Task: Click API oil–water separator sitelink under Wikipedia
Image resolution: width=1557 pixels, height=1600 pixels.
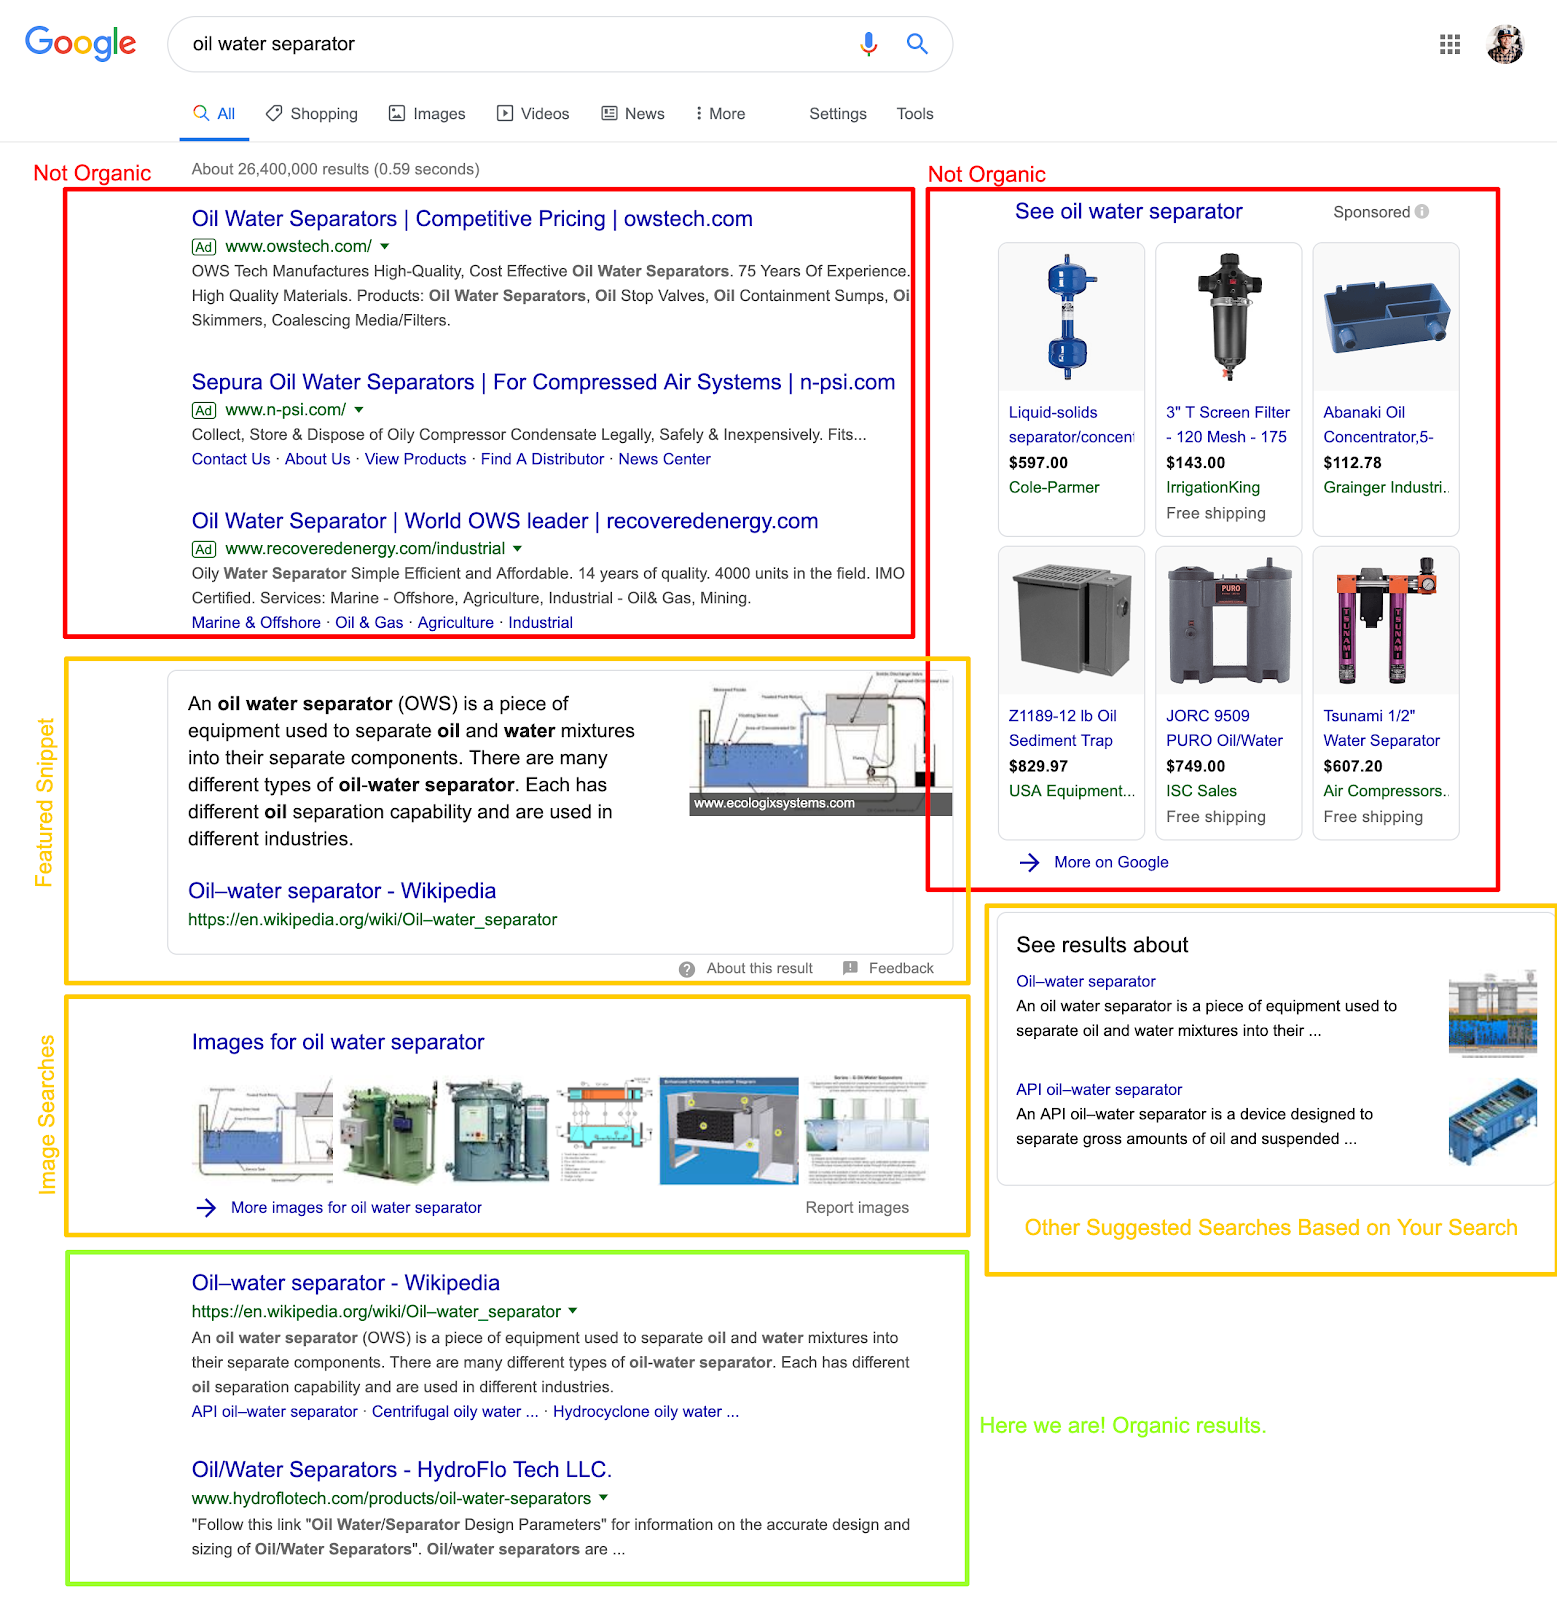Action: 275,1412
